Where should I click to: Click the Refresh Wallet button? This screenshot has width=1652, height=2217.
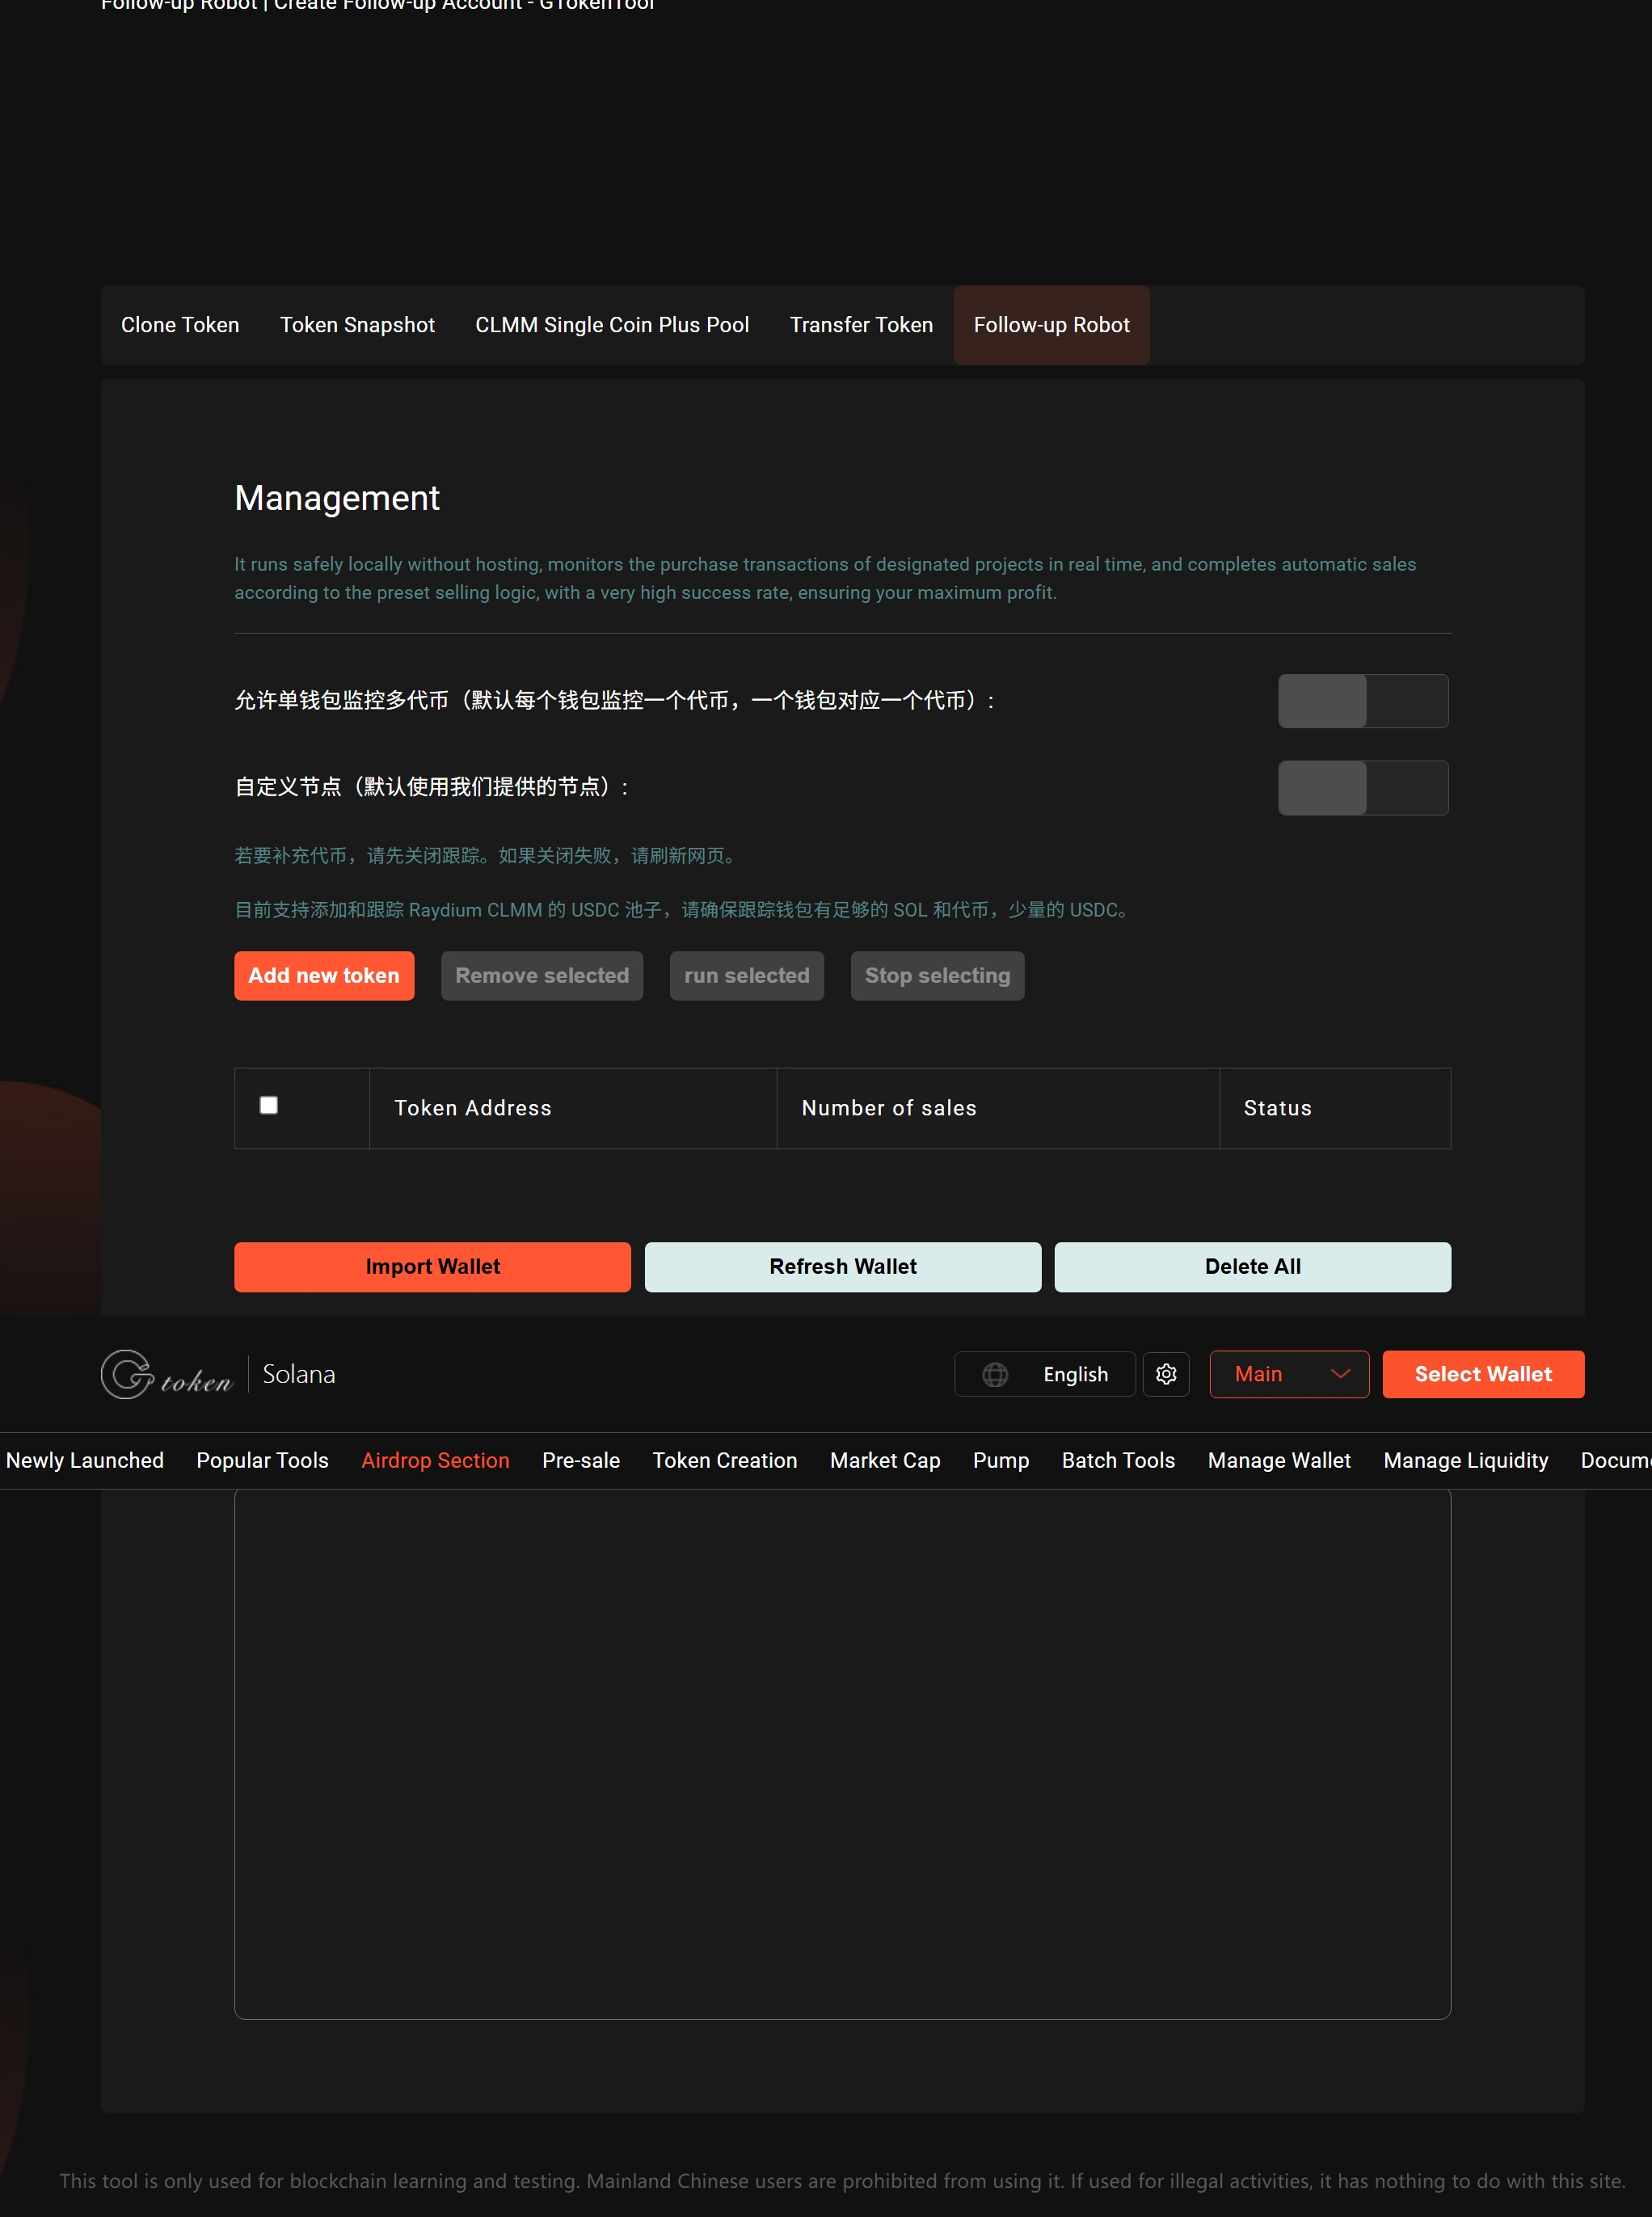[842, 1266]
